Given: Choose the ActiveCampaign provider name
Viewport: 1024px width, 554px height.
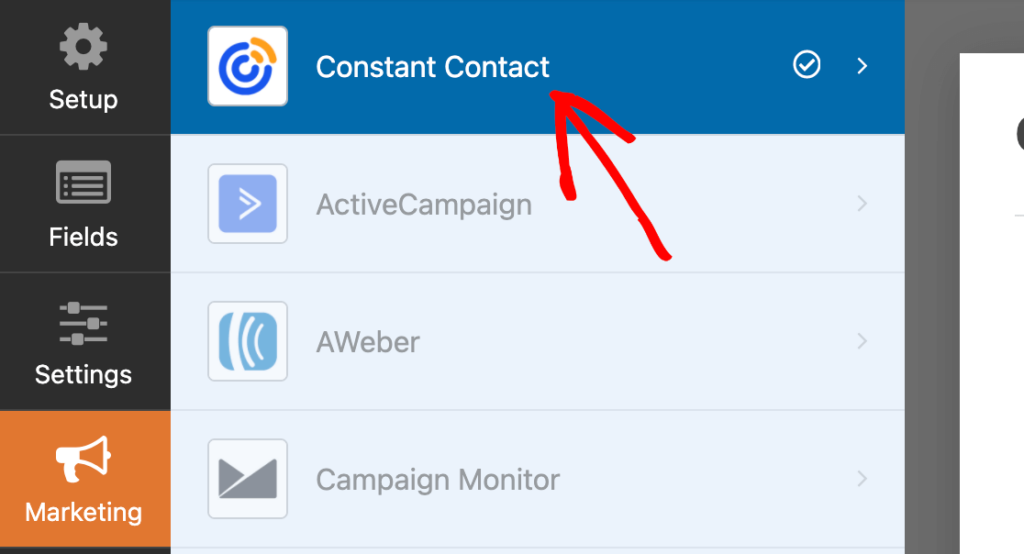Looking at the screenshot, I should [x=424, y=205].
